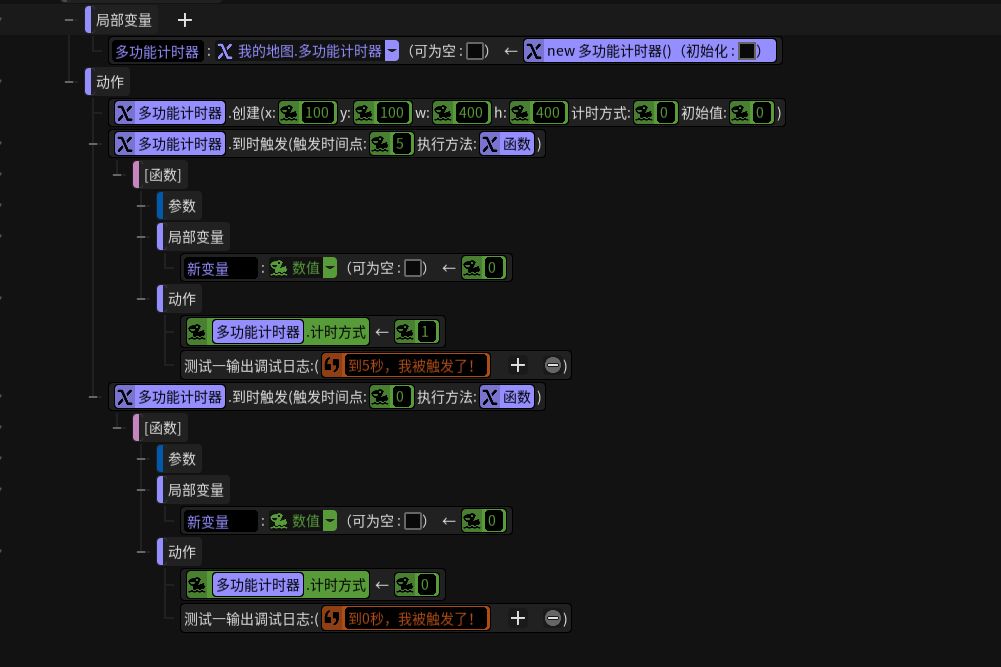Click numeric icon of first 新变量 default 0
Image resolution: width=1001 pixels, height=667 pixels.
(x=472, y=268)
